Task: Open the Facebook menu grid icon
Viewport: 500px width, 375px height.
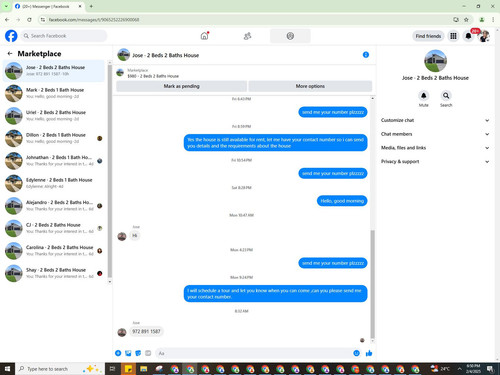Action: (x=453, y=36)
